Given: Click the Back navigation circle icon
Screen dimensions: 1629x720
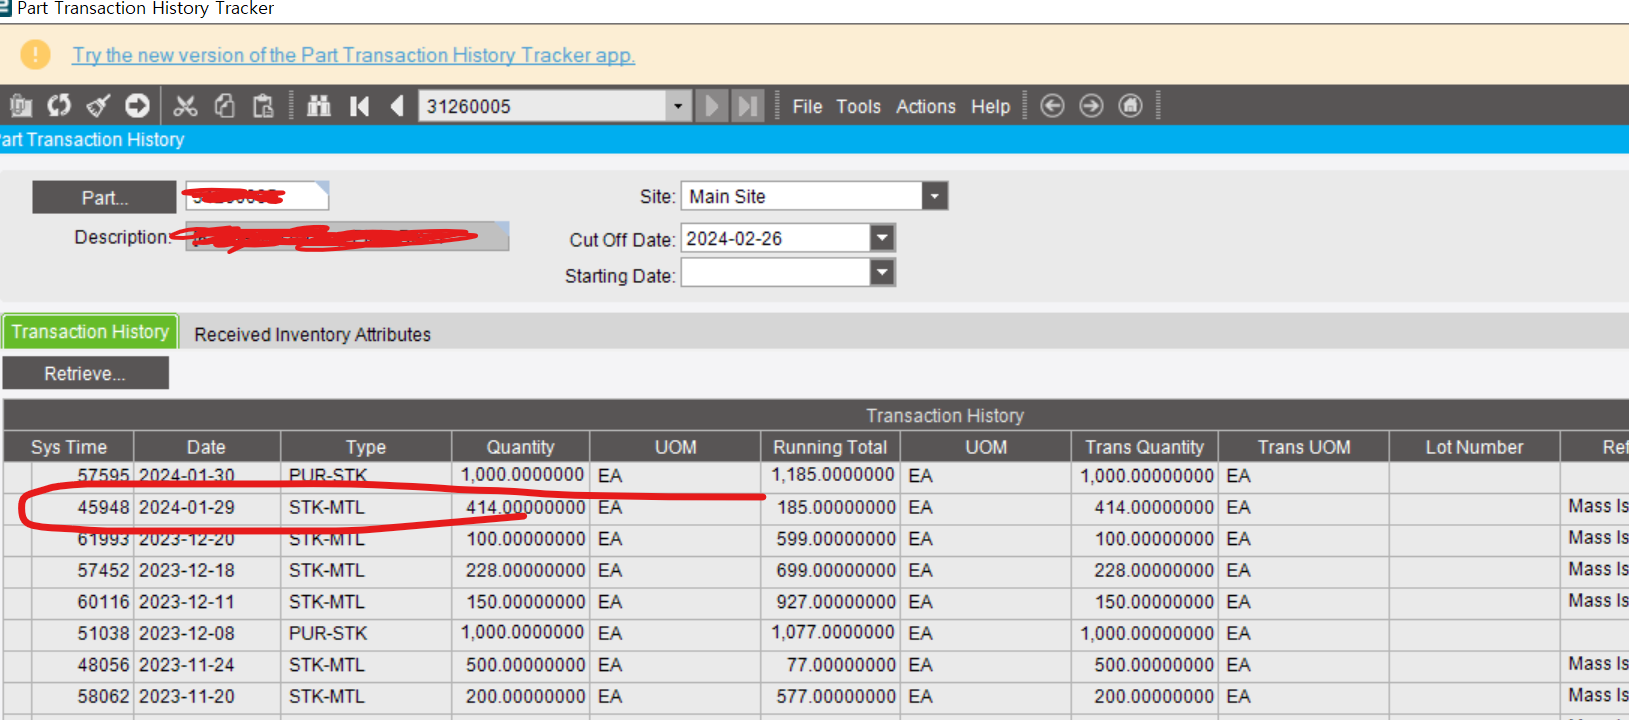Looking at the screenshot, I should [x=1052, y=105].
